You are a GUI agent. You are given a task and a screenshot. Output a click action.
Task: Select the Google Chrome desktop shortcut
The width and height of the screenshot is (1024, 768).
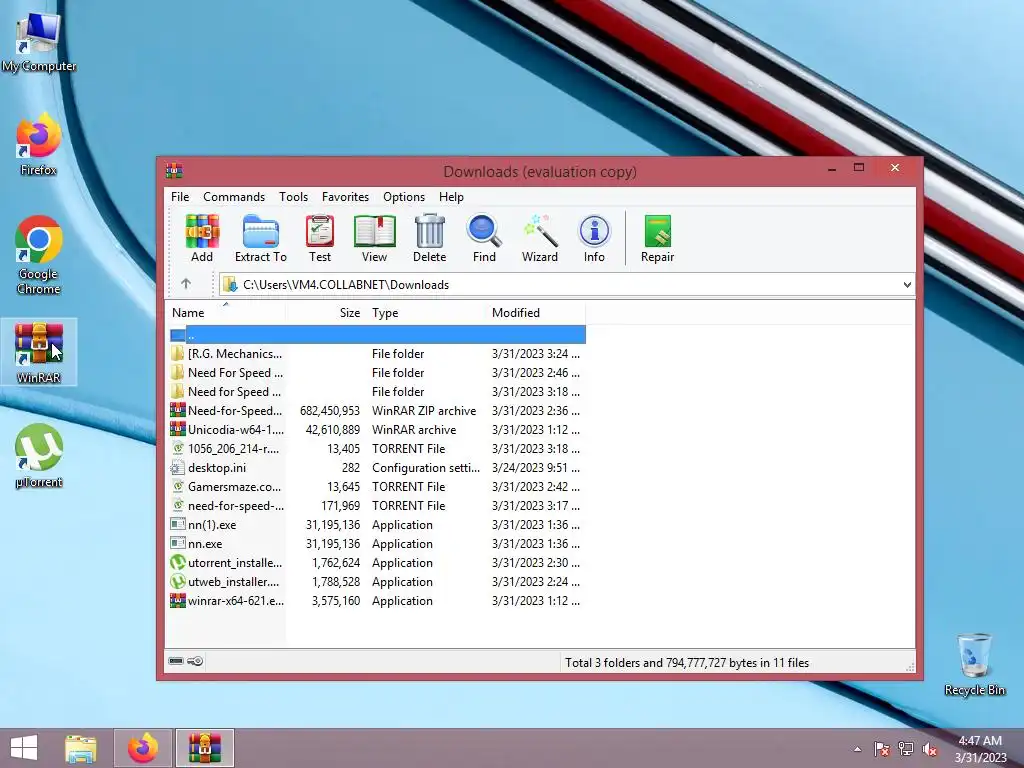tap(39, 255)
